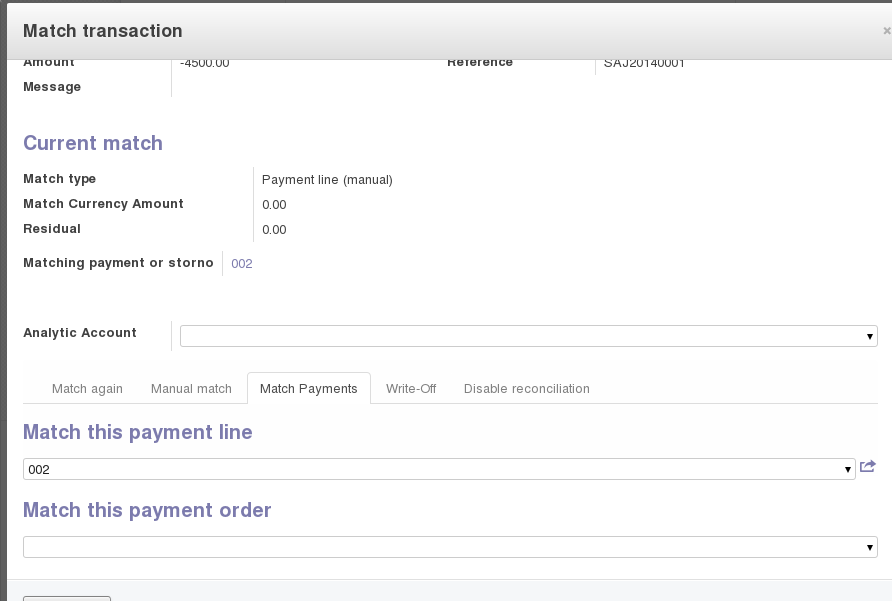This screenshot has height=601, width=892.
Task: Click the Match Payments tab
Action: click(x=308, y=388)
